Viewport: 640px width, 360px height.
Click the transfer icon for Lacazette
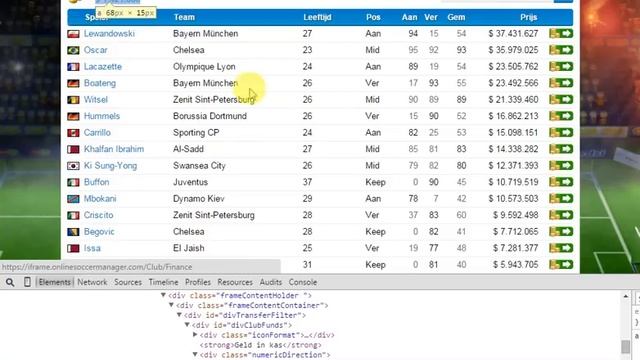click(561, 67)
